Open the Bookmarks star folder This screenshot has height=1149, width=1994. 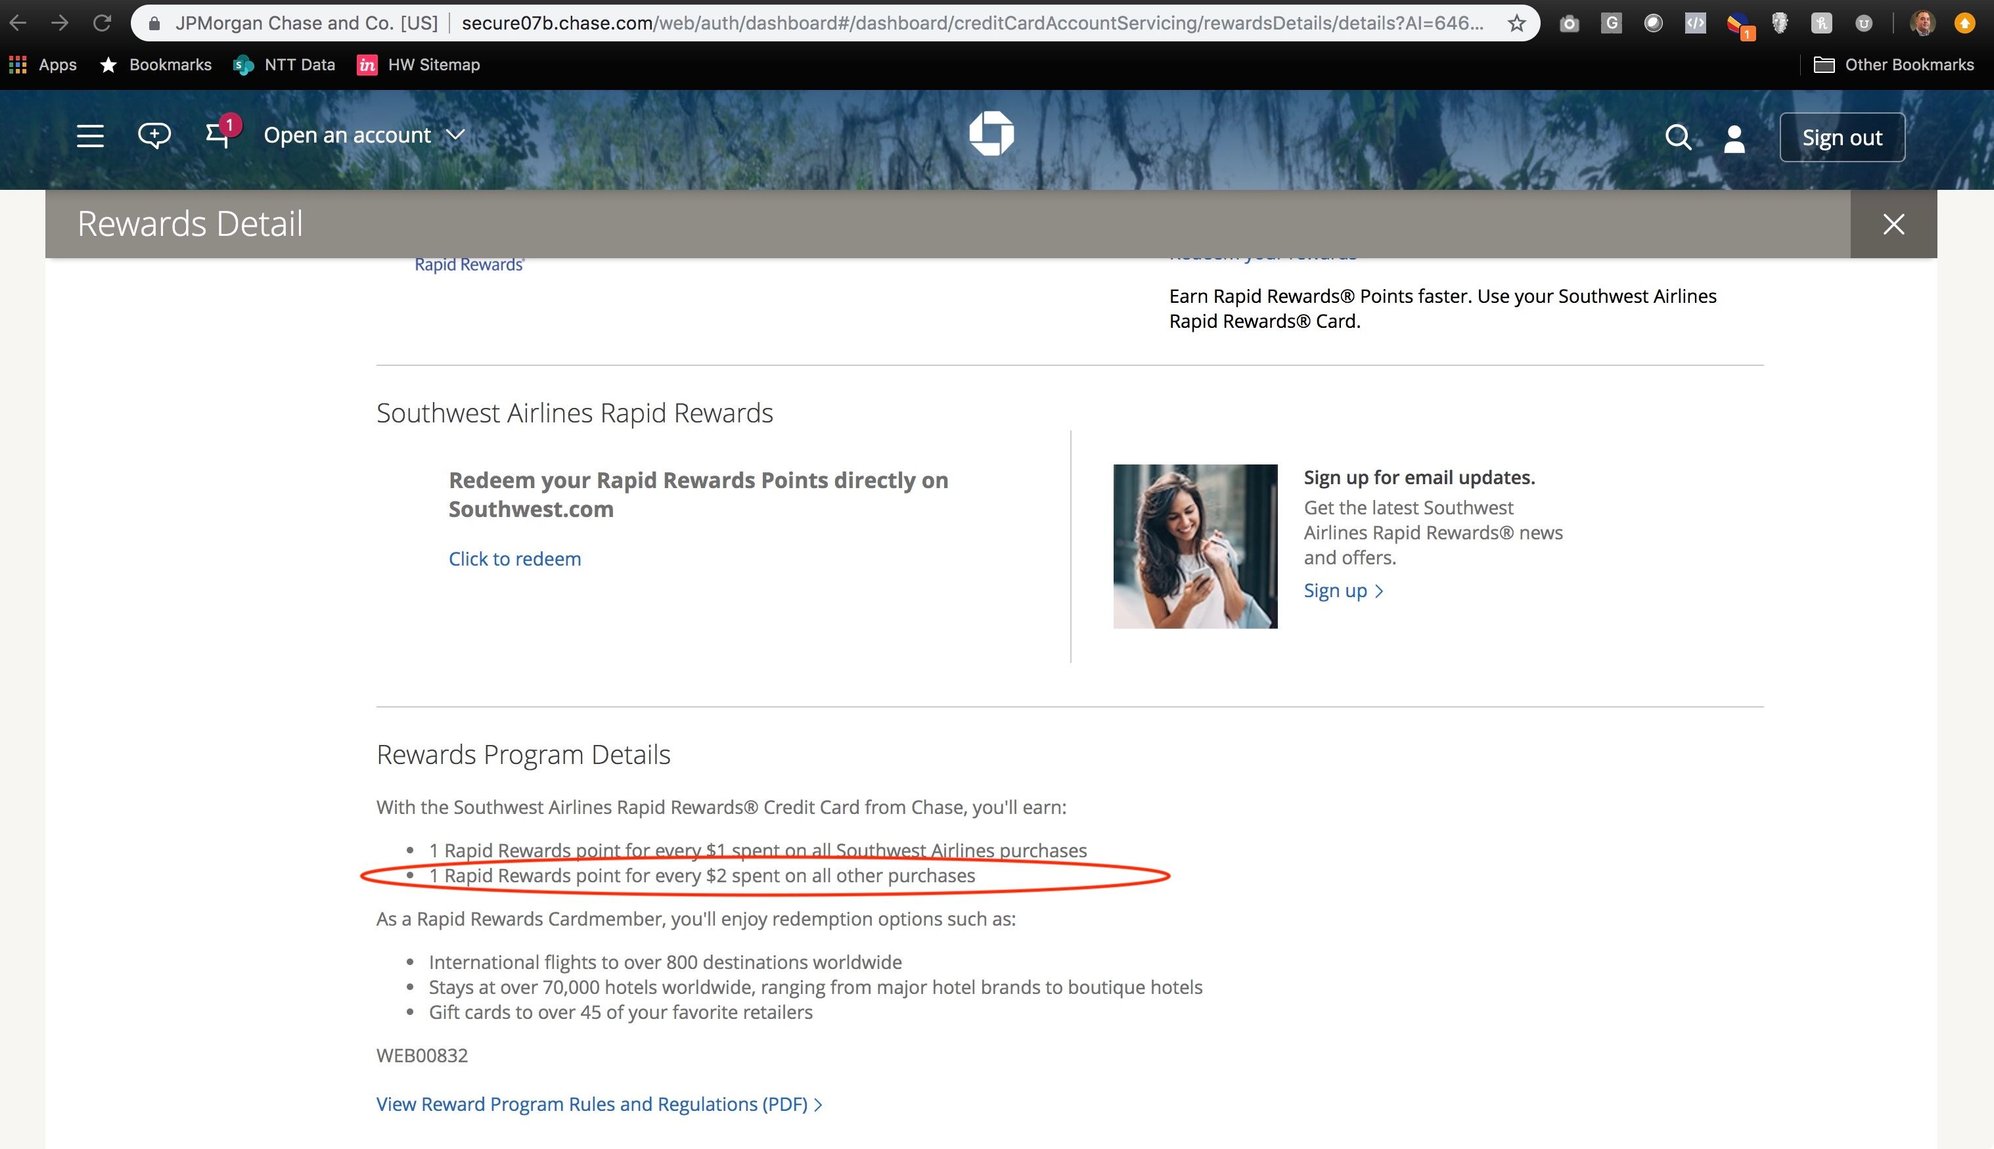click(156, 65)
